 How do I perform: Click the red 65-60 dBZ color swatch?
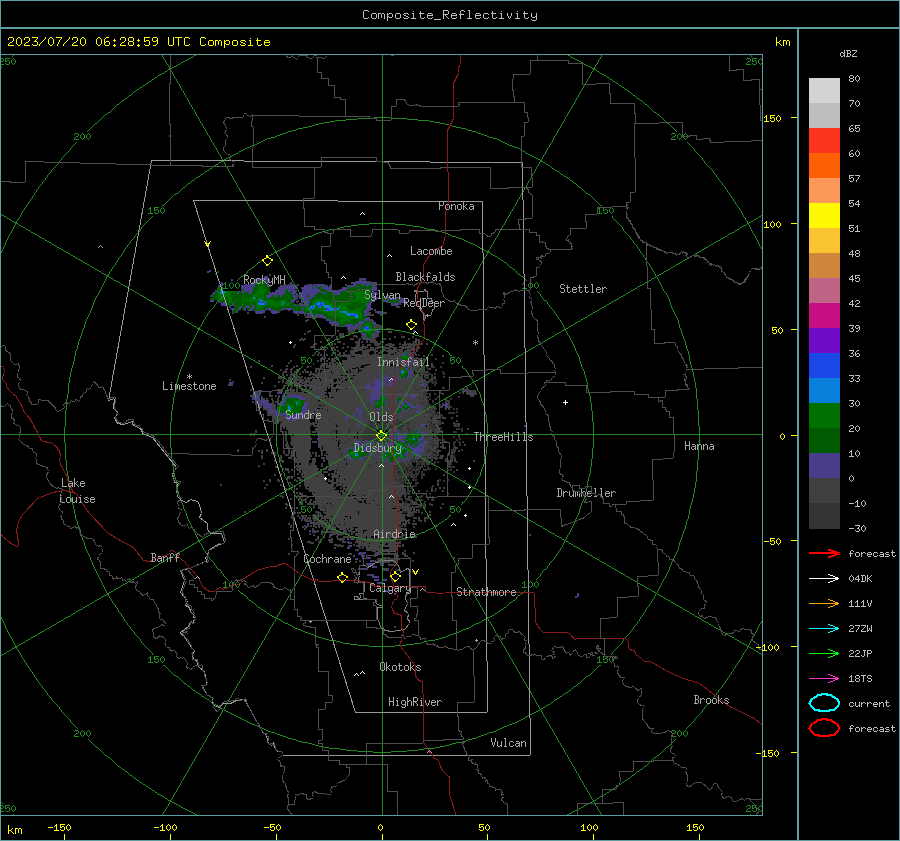coord(824,141)
